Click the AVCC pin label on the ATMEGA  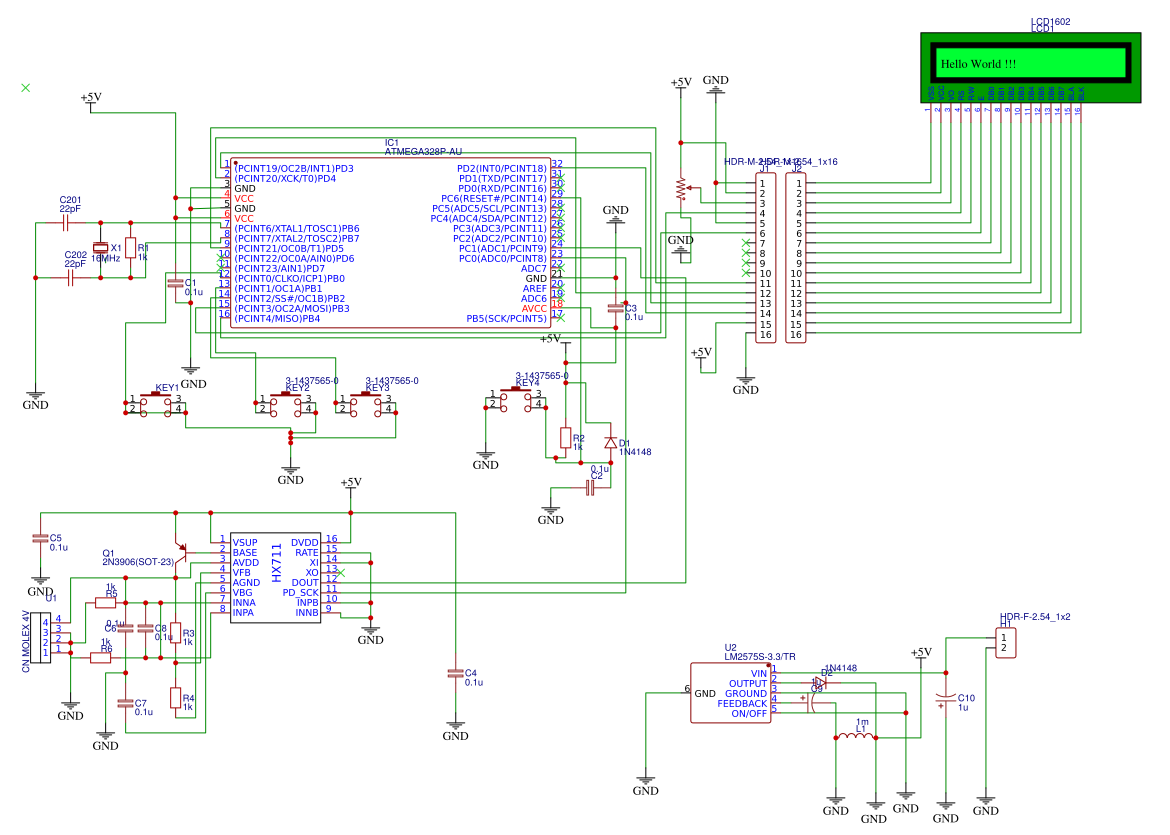pyautogui.click(x=534, y=308)
